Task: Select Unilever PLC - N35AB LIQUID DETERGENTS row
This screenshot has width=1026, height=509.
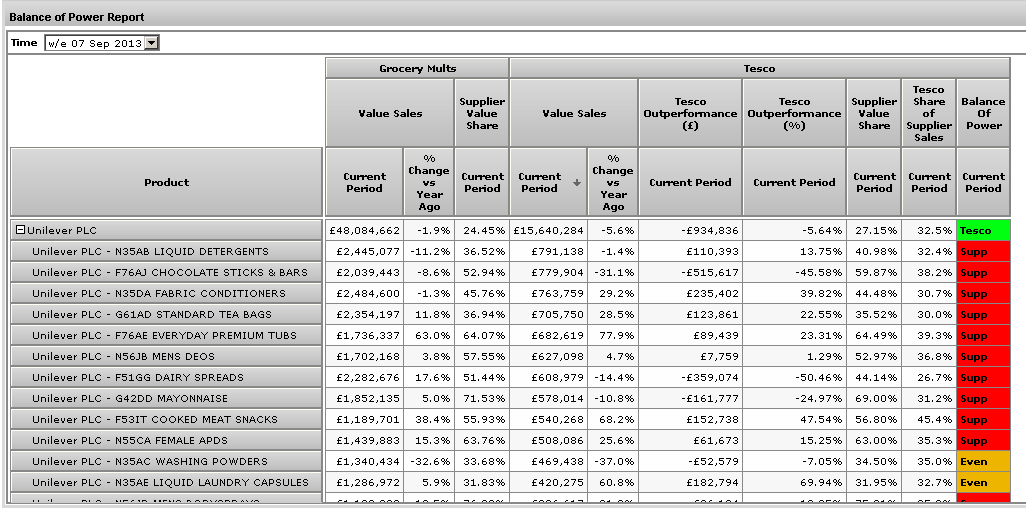Action: click(166, 251)
